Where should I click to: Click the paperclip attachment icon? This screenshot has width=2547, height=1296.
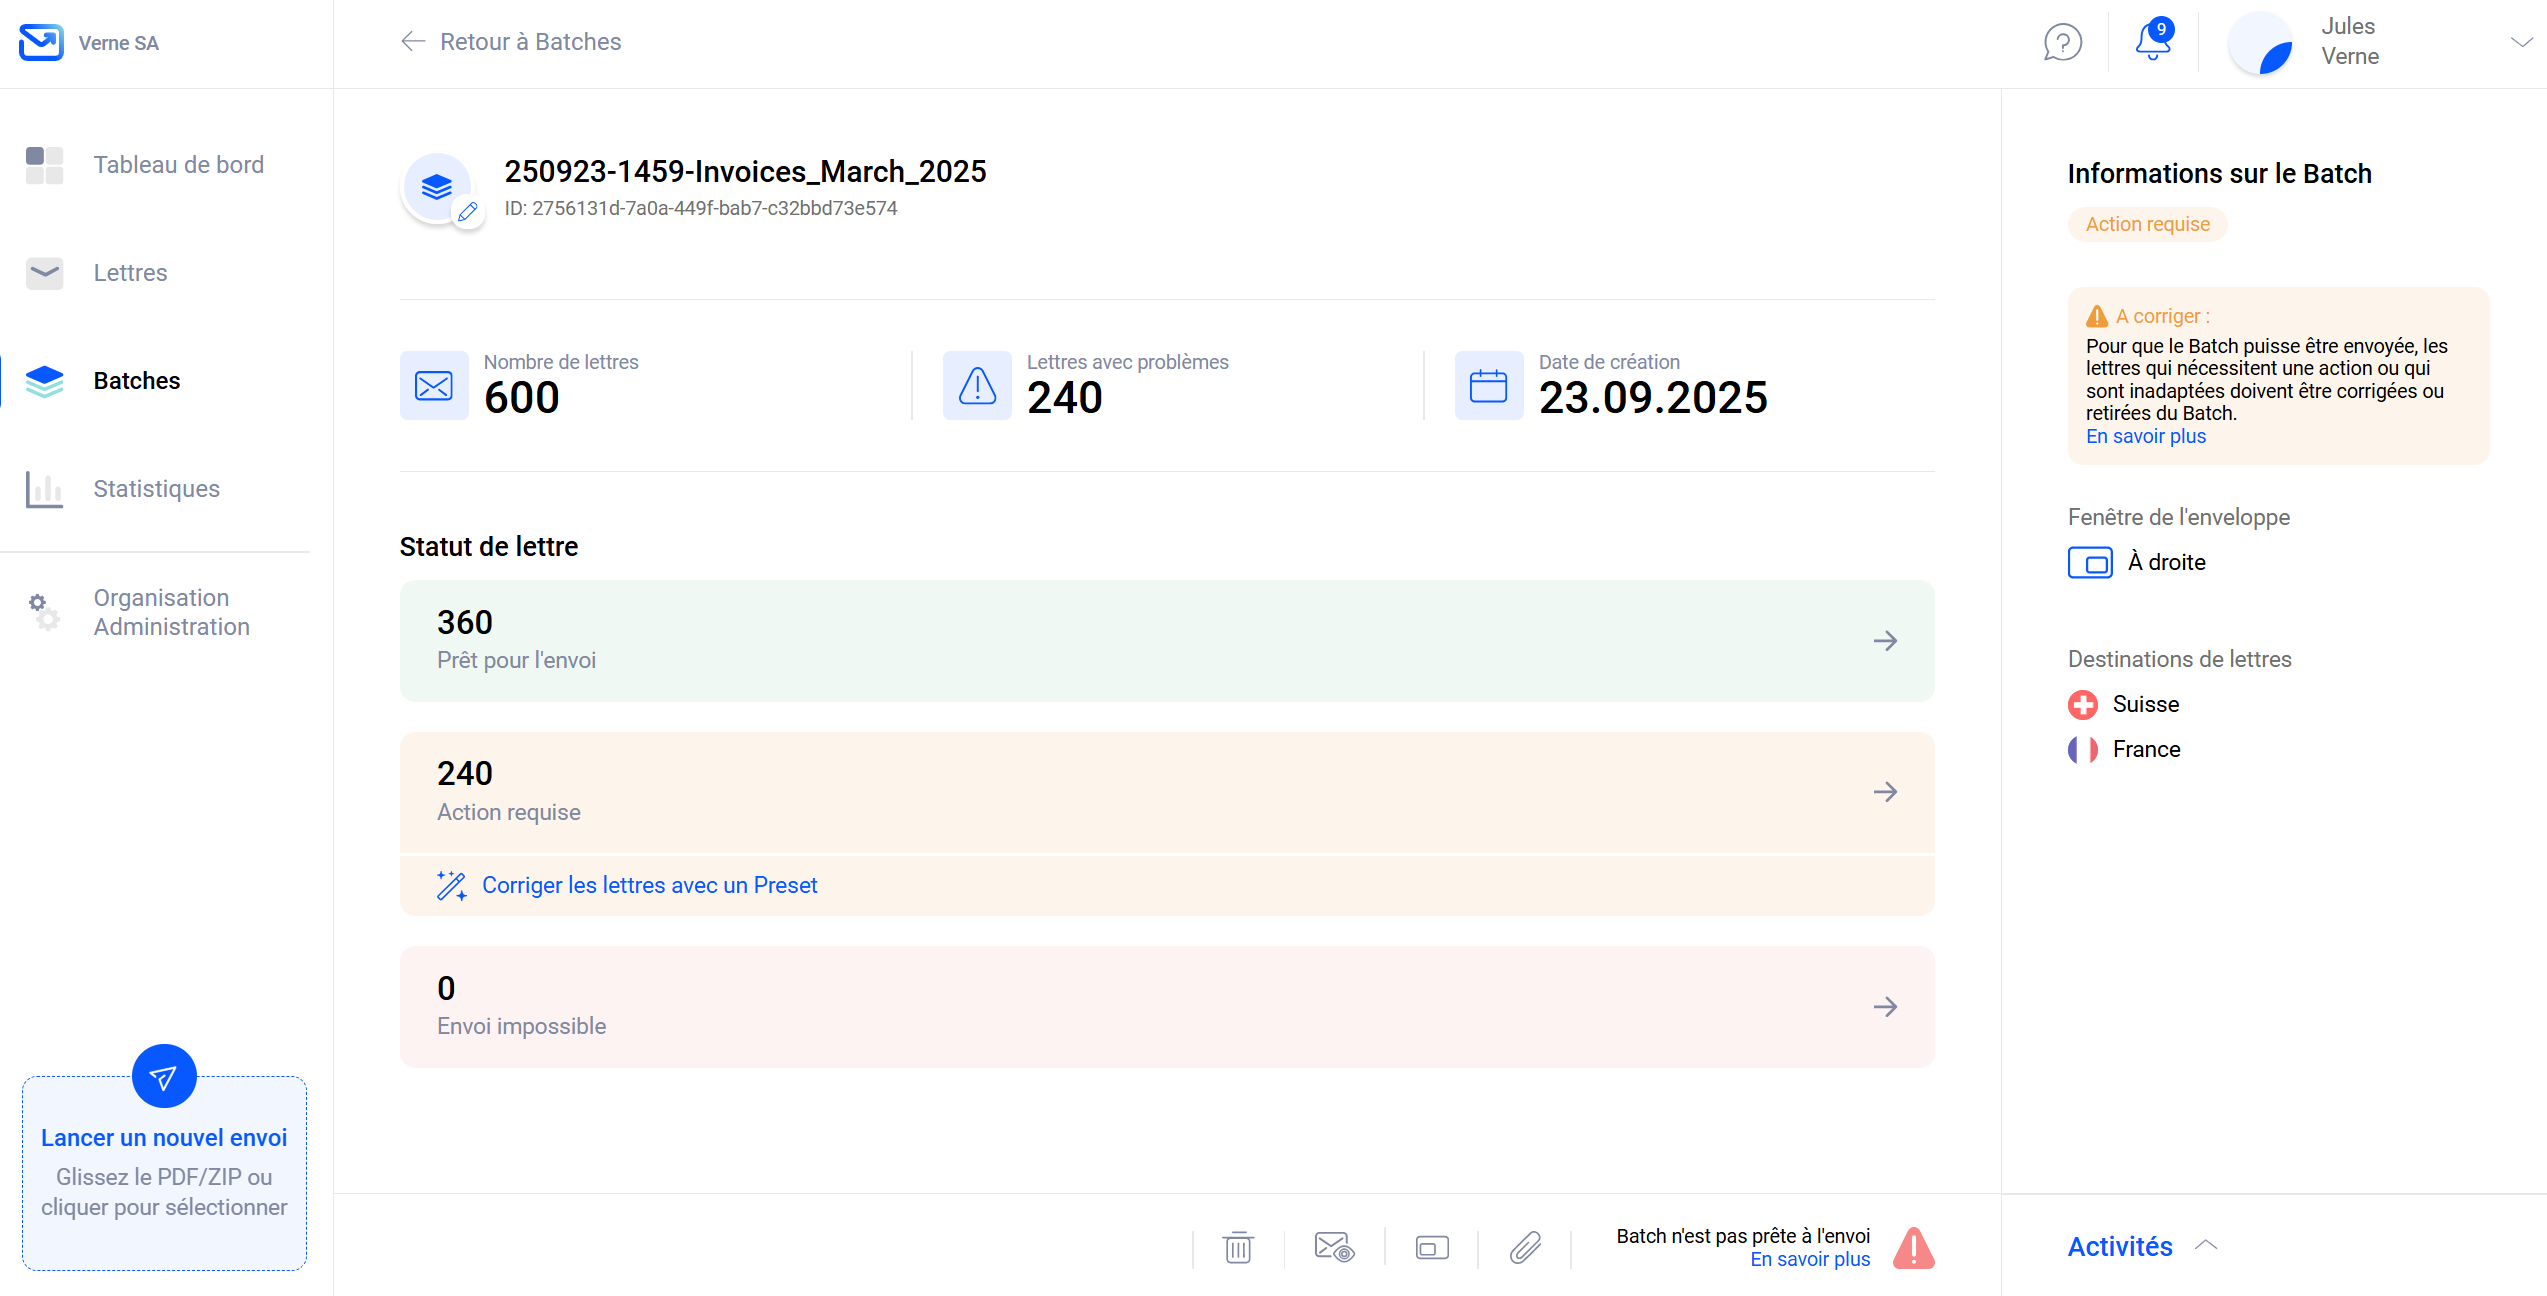[x=1525, y=1247]
